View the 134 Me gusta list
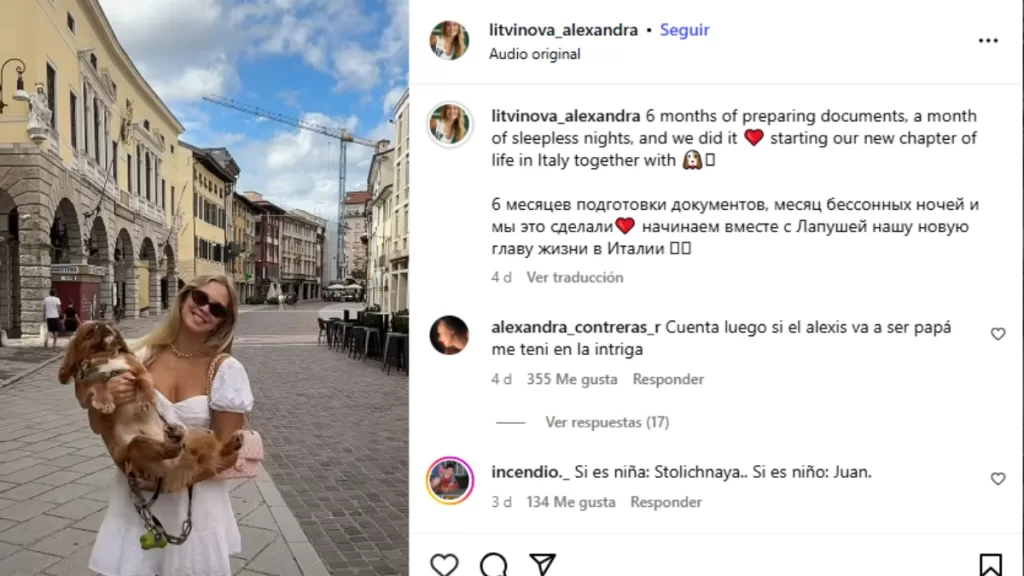This screenshot has height=576, width=1024. point(571,502)
